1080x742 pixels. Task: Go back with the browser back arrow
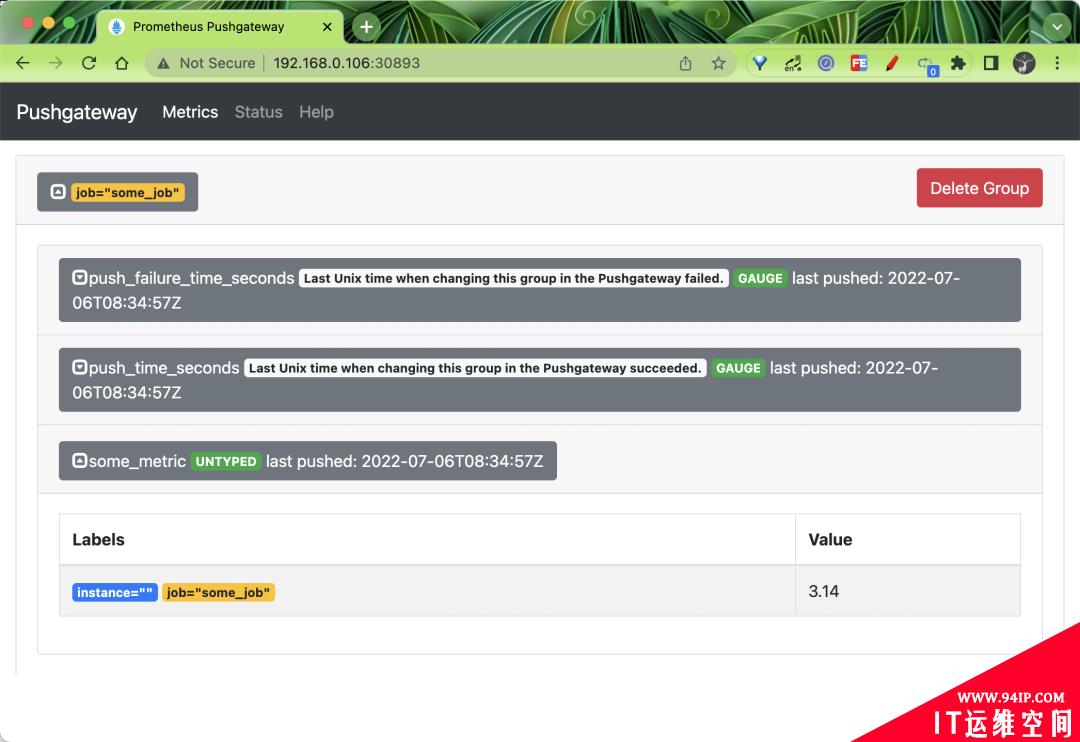point(23,63)
